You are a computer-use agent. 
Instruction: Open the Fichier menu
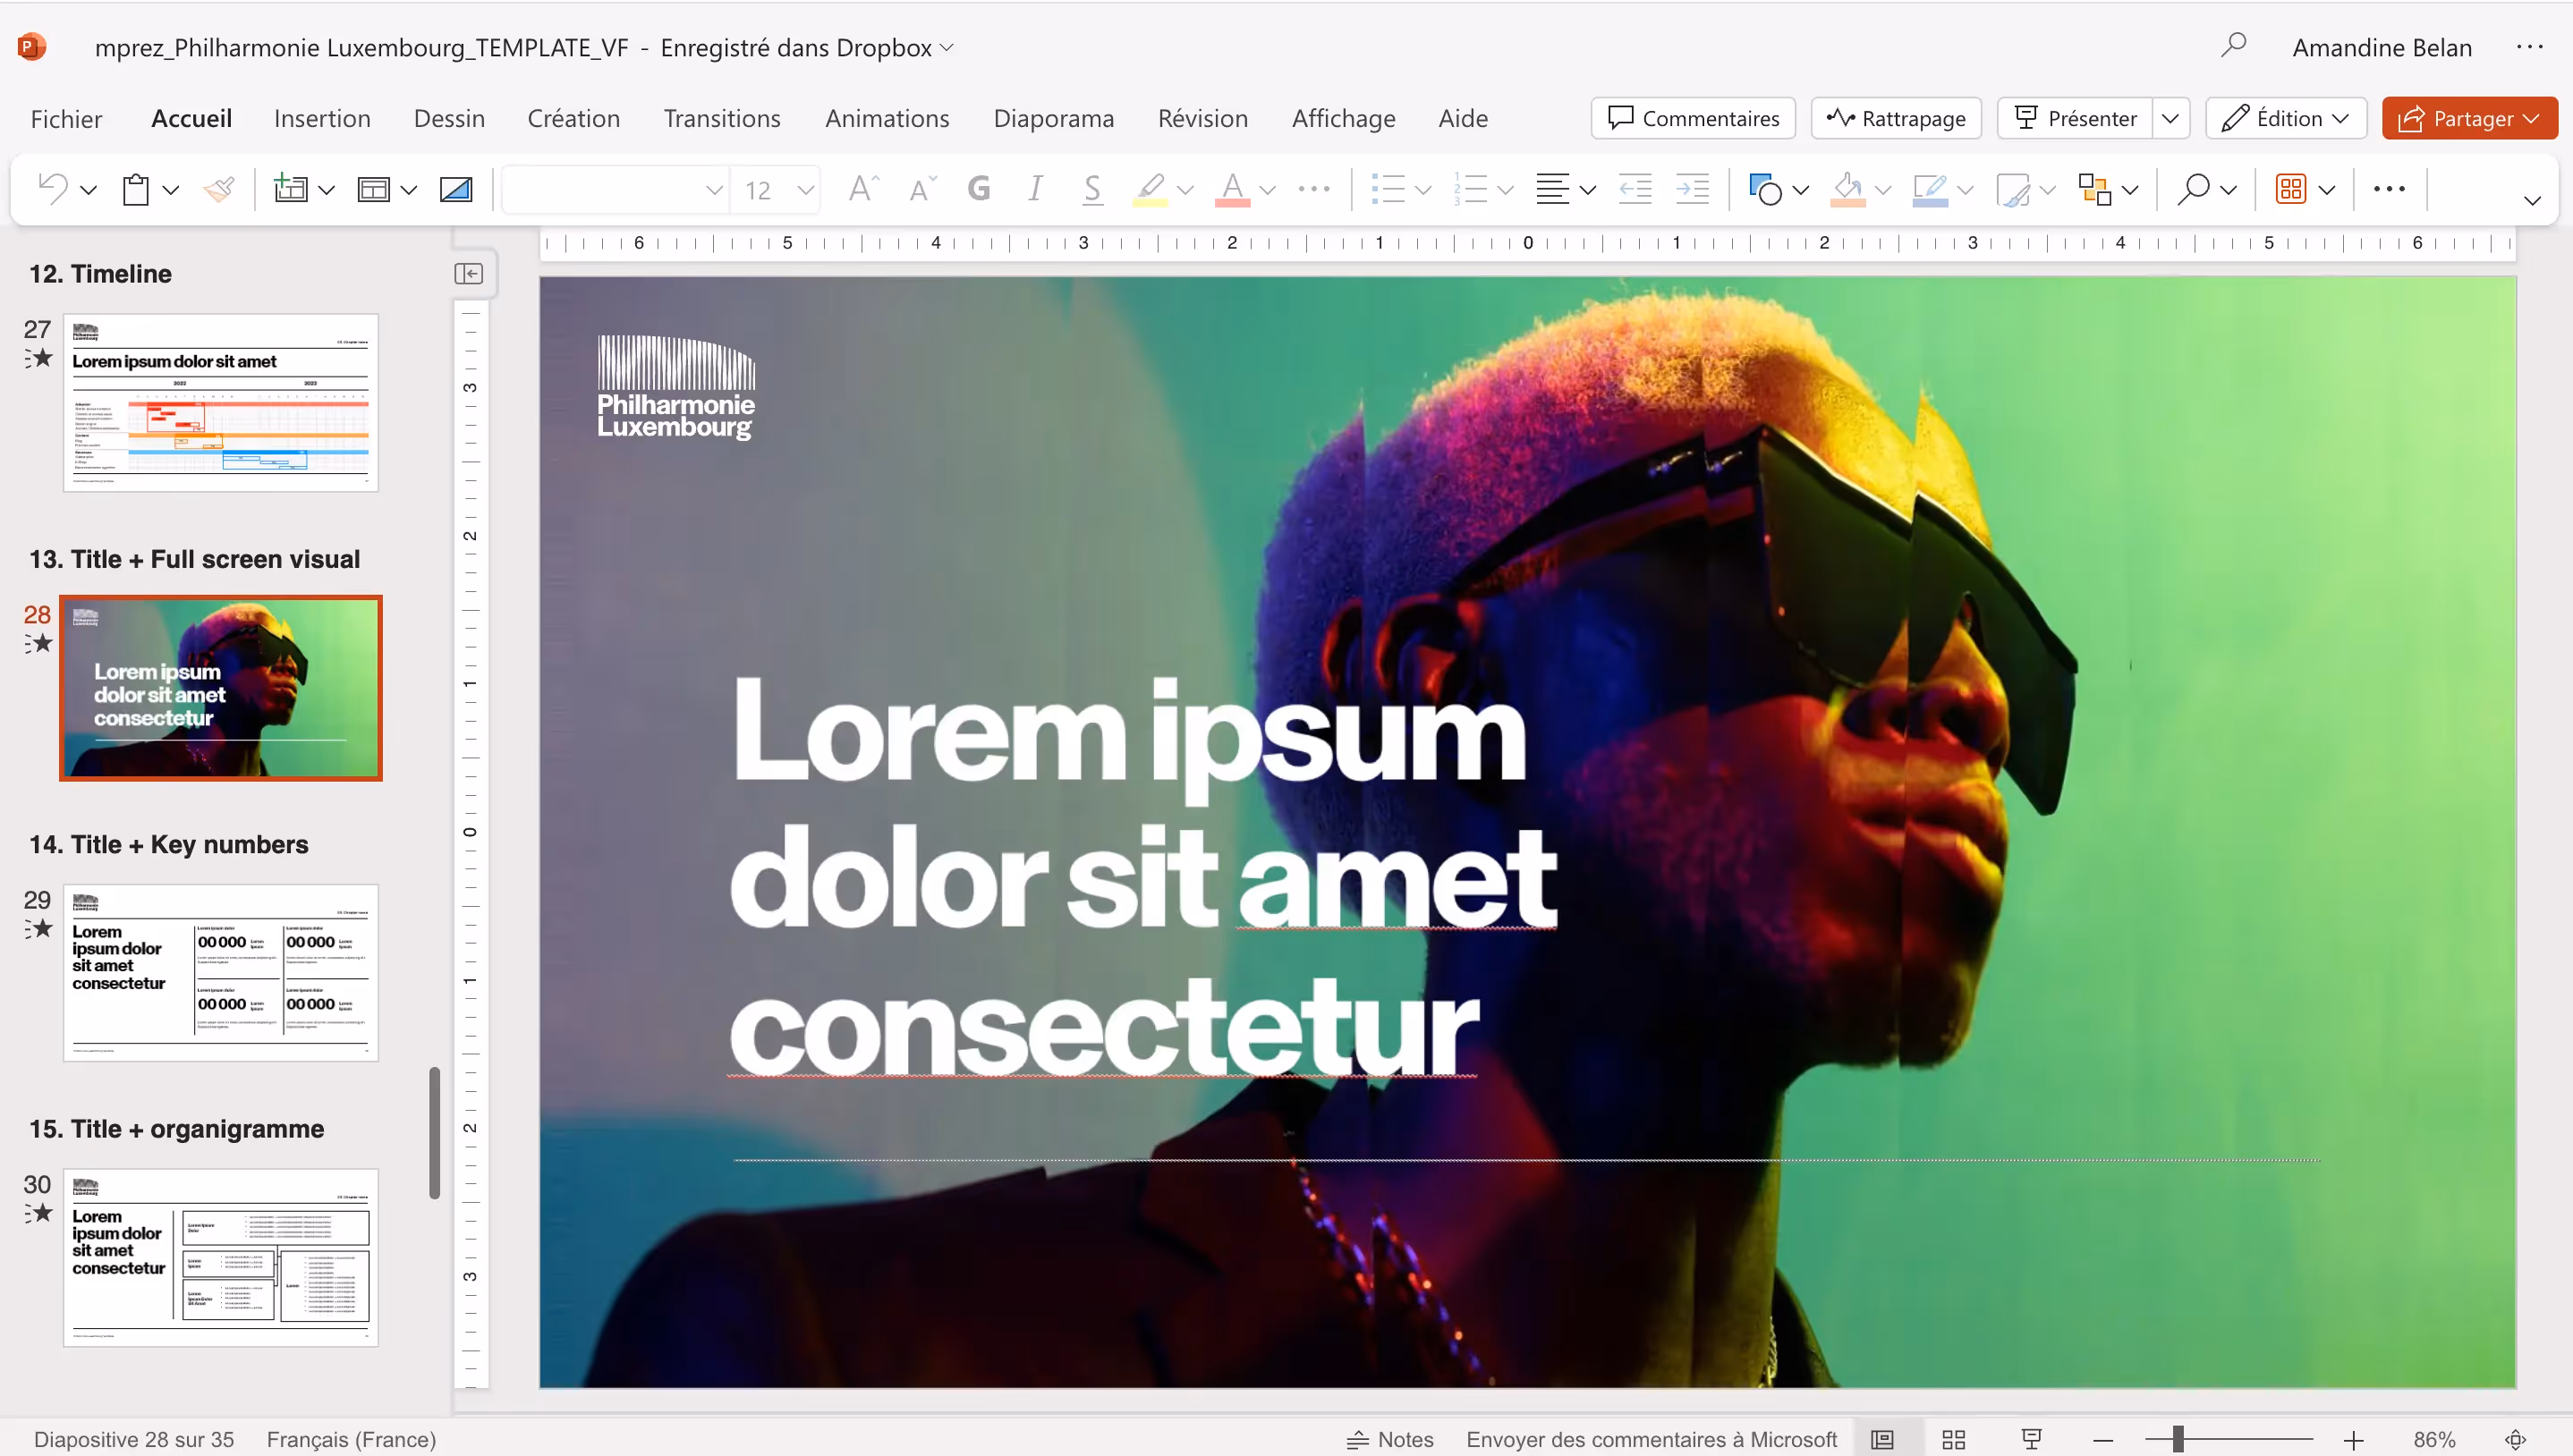tap(66, 118)
